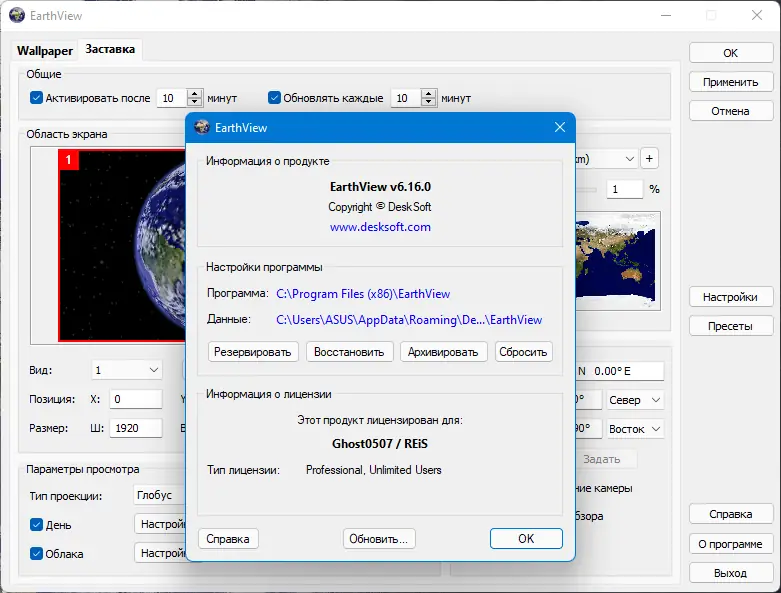The image size is (781, 593).
Task: Click the Обновить... button
Action: coord(379,539)
